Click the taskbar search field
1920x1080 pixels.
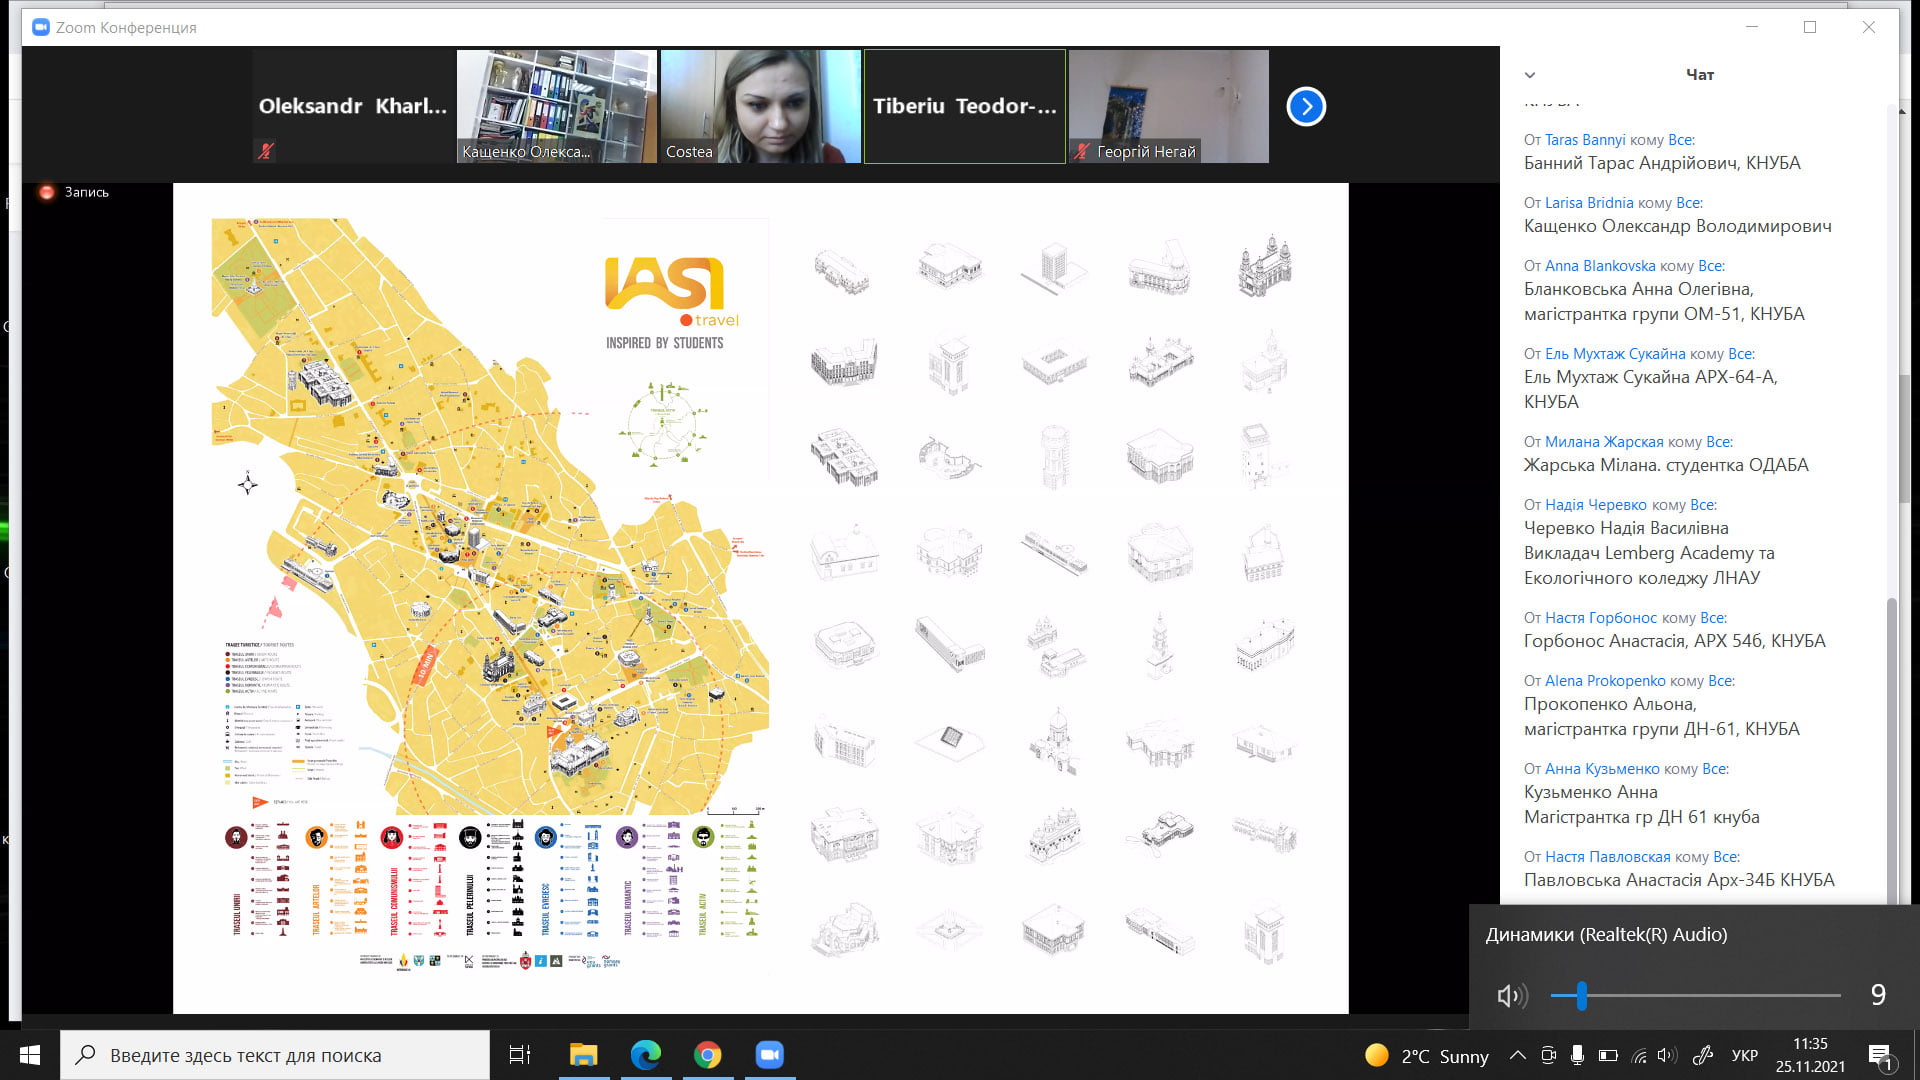[x=275, y=1055]
